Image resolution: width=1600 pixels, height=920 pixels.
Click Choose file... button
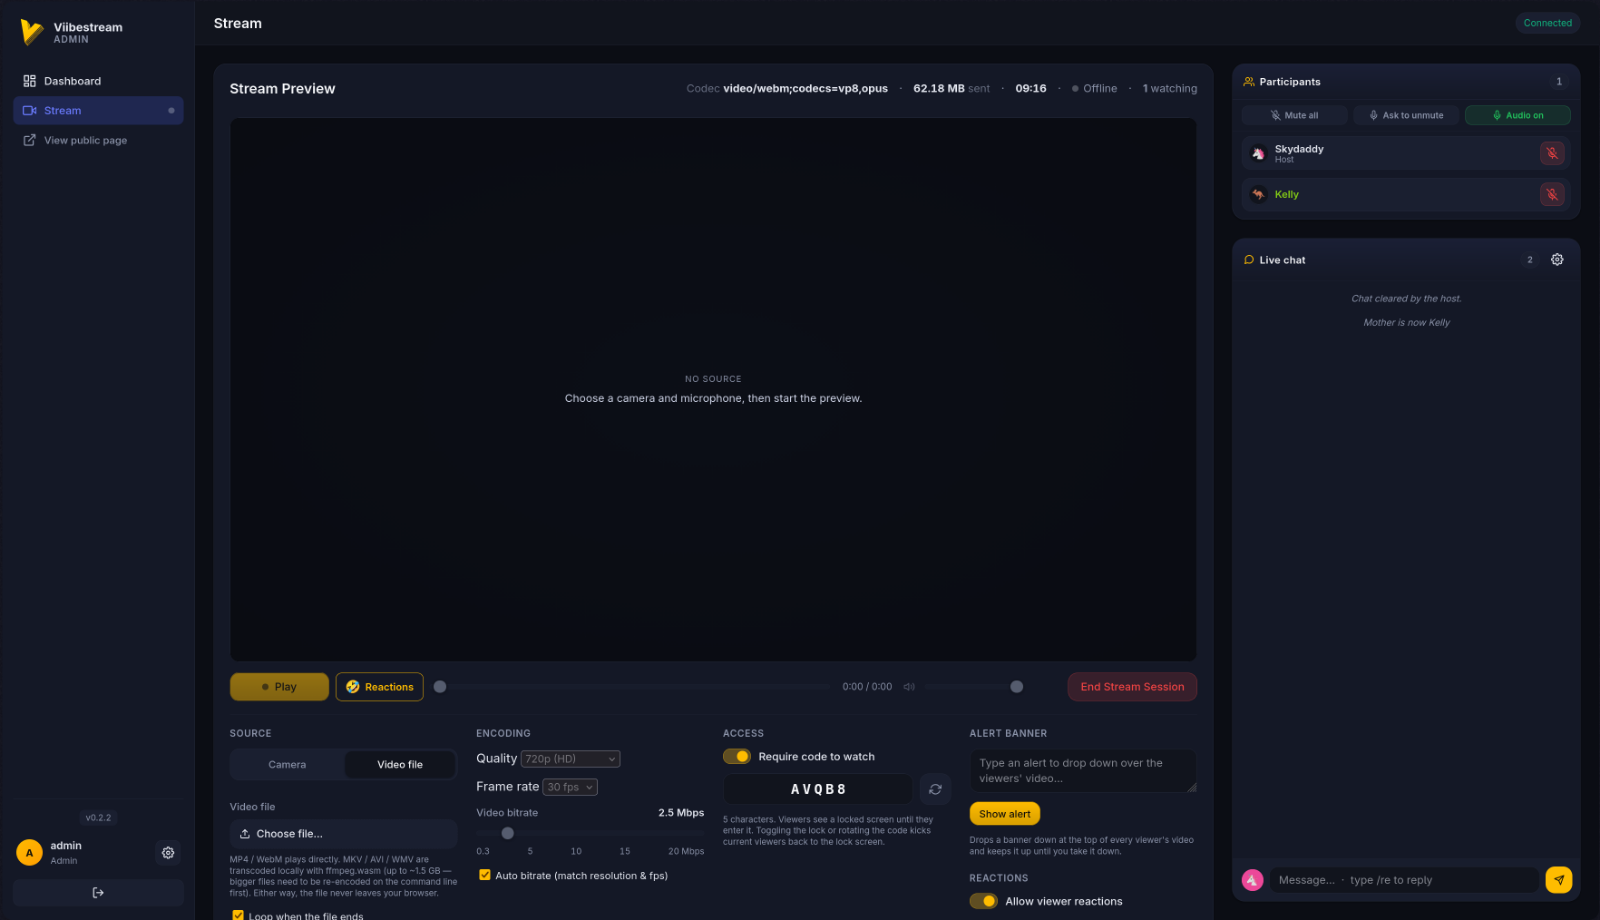click(343, 834)
